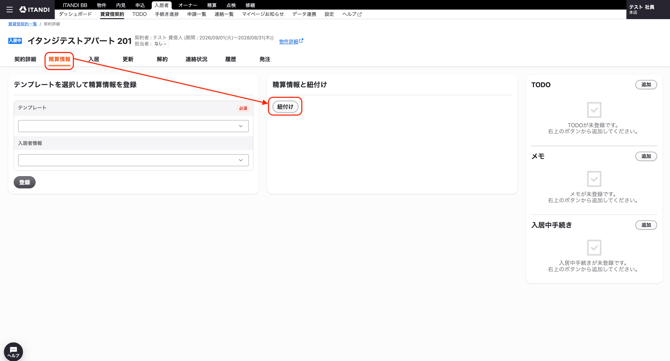This screenshot has height=361, width=670.
Task: Open ヘルプ external link in sub menu
Action: (352, 14)
